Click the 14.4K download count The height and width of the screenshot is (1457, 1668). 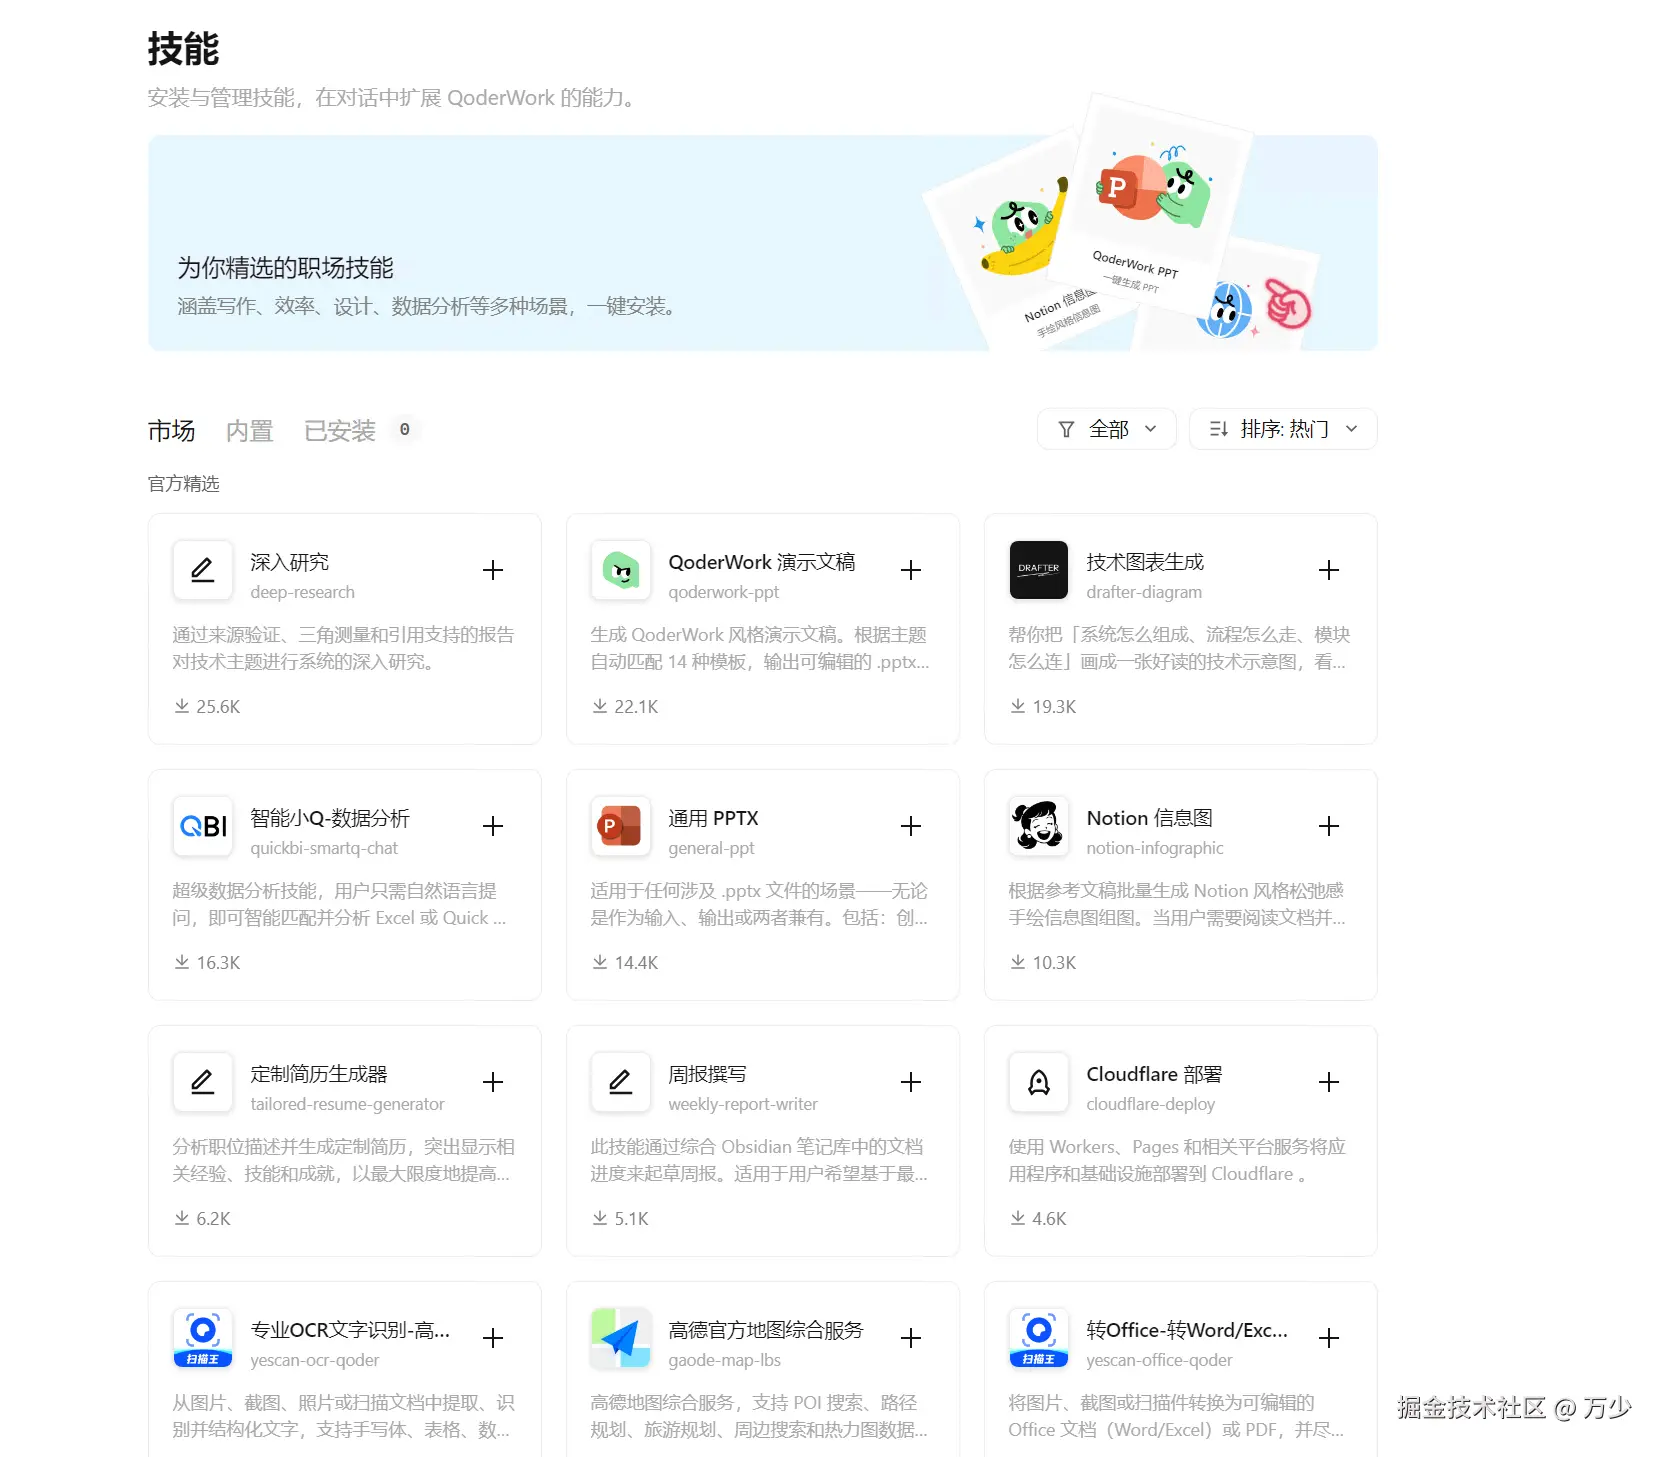click(625, 962)
